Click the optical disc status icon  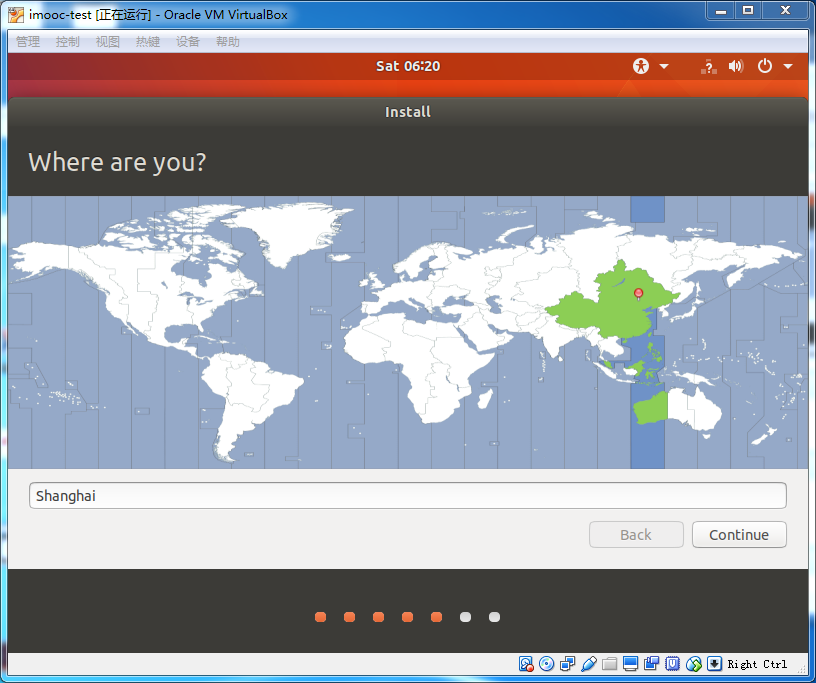pyautogui.click(x=546, y=664)
